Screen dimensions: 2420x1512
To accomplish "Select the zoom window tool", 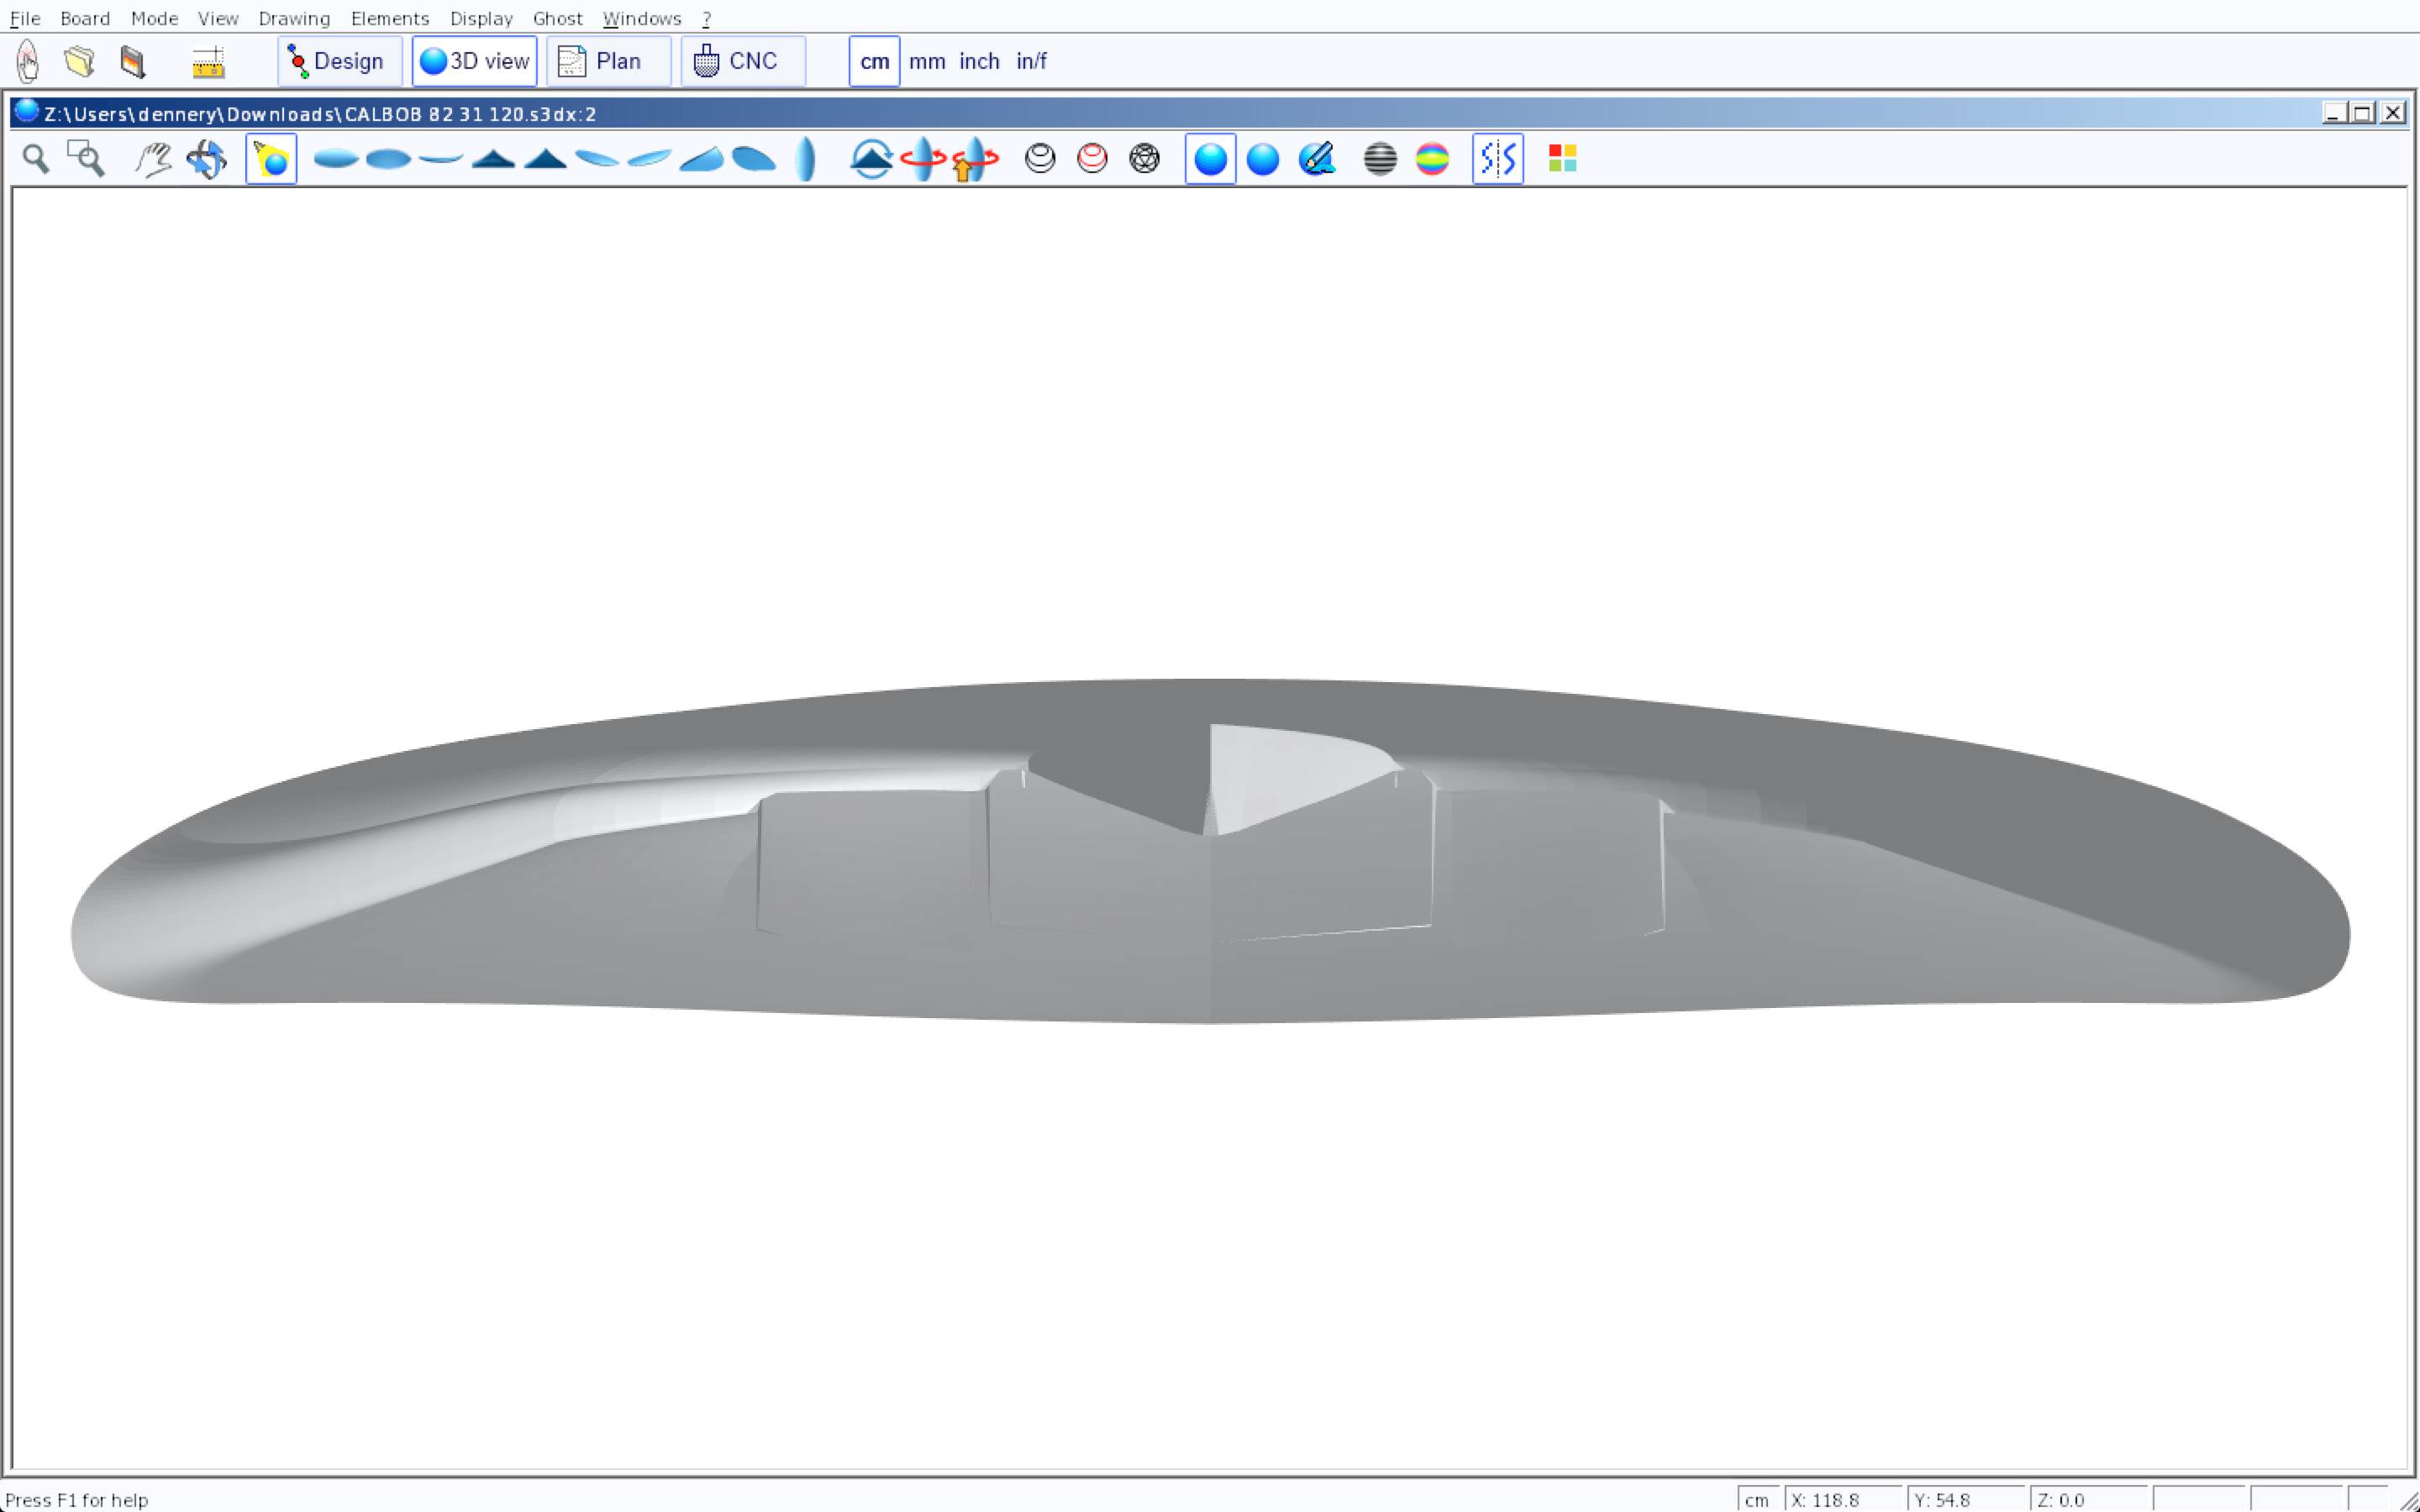I will pos(86,159).
